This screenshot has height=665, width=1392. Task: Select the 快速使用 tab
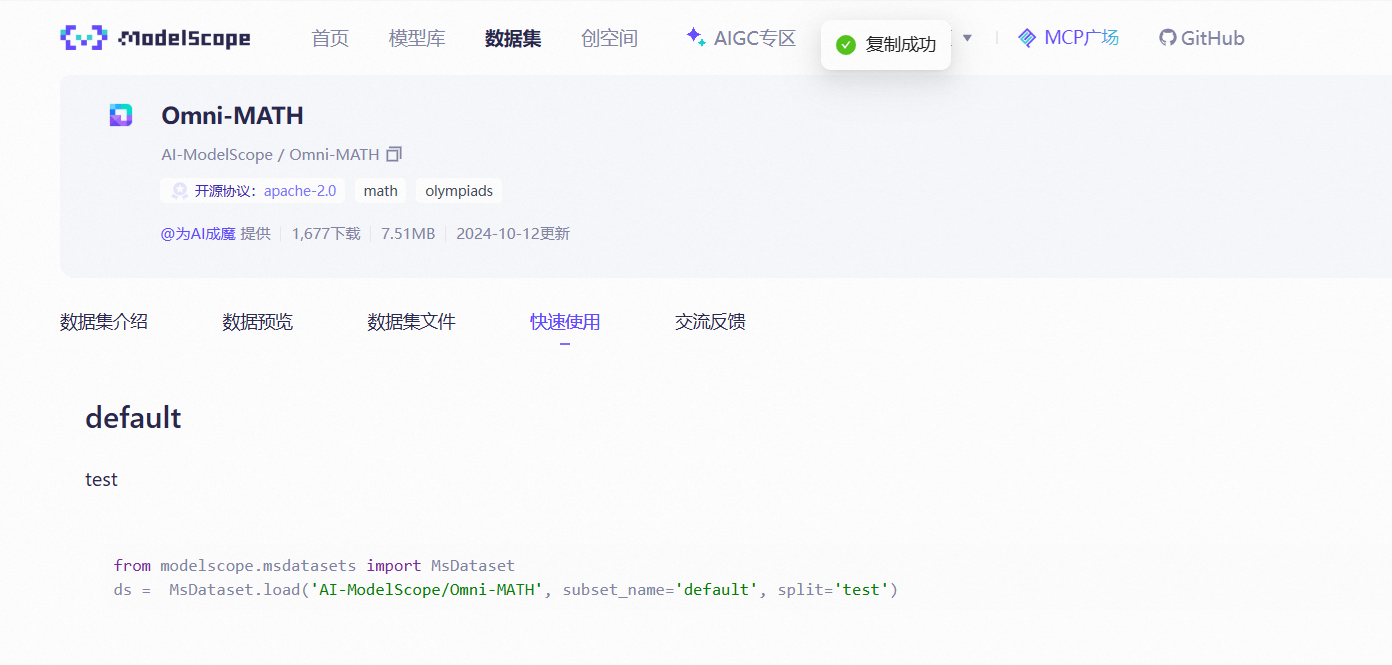(565, 322)
